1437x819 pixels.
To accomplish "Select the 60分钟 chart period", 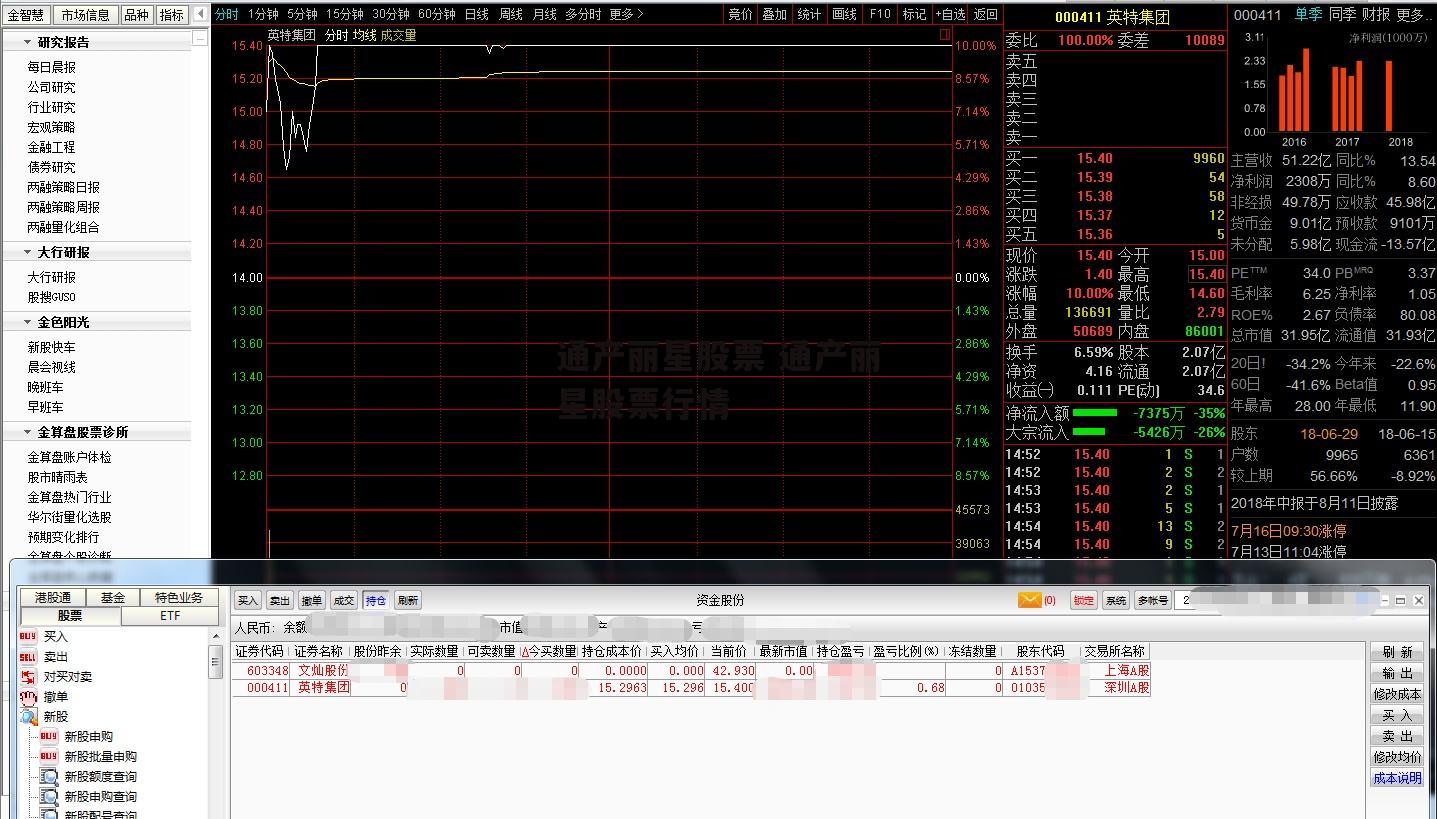I will tap(437, 14).
